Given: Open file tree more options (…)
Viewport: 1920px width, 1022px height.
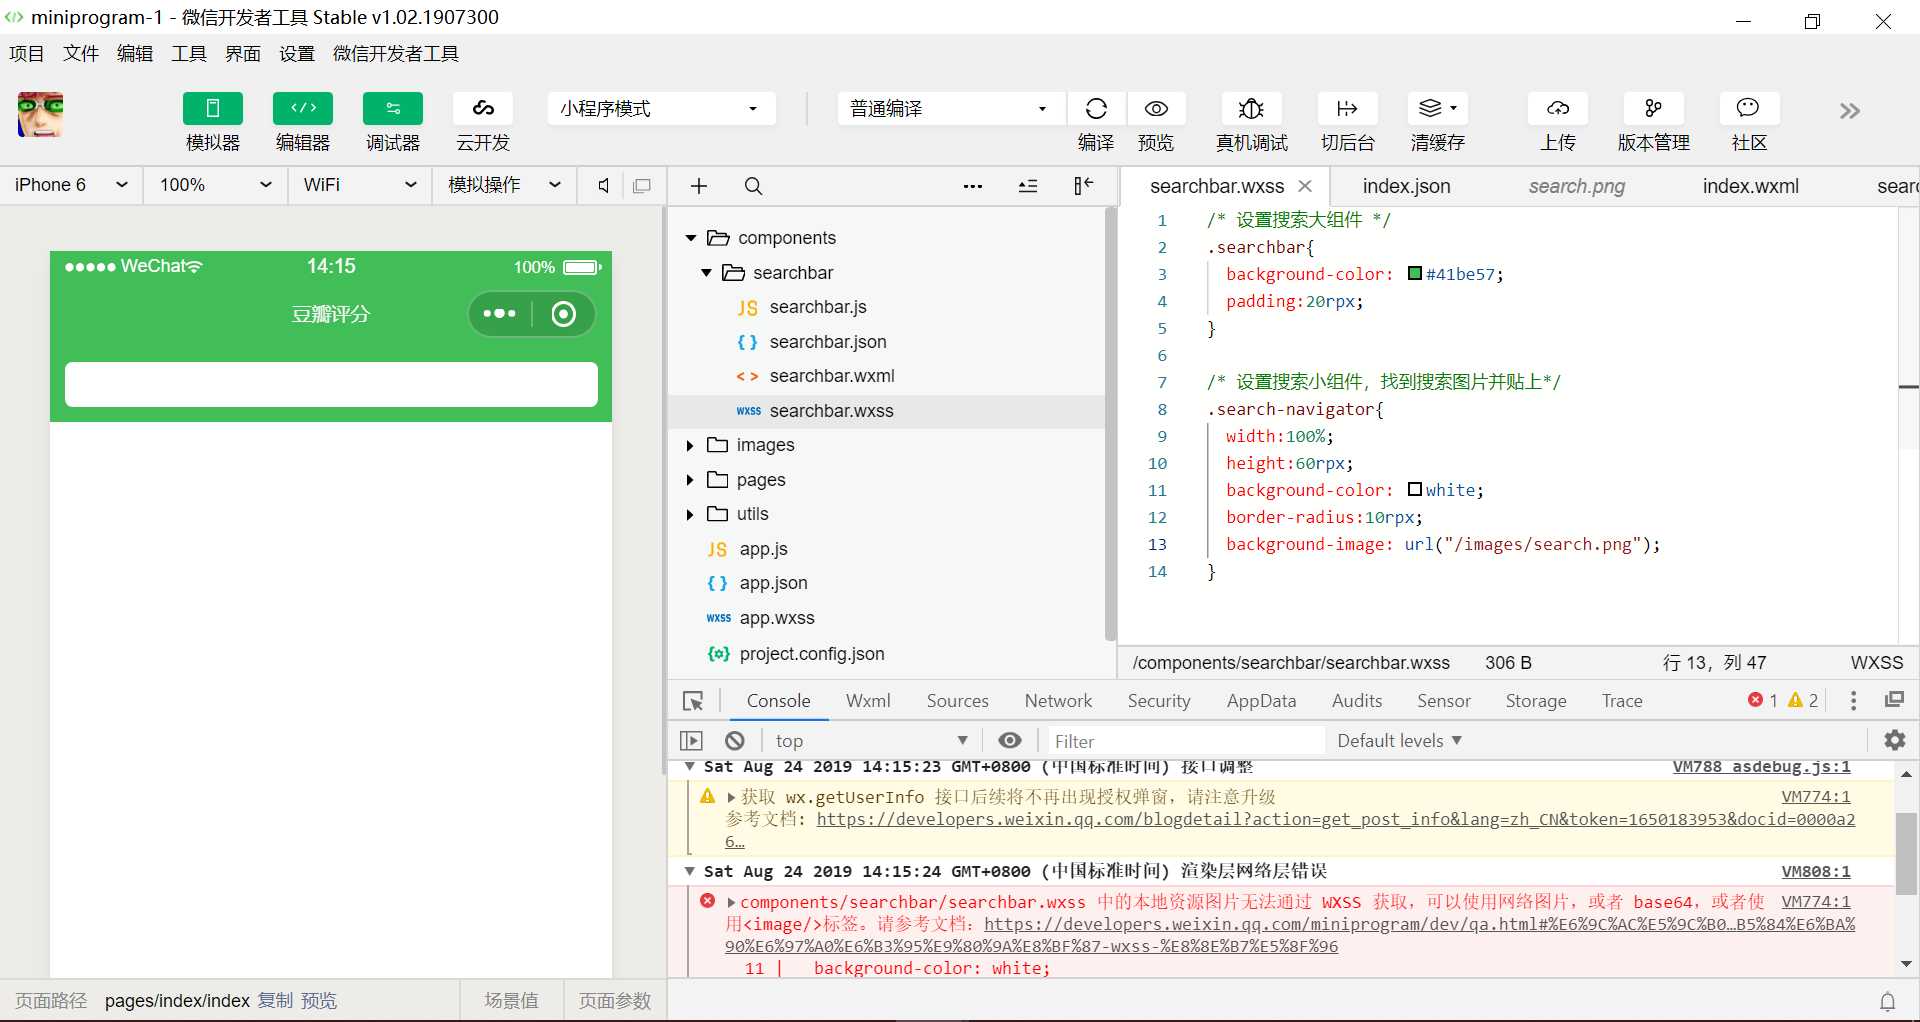Looking at the screenshot, I should [972, 186].
